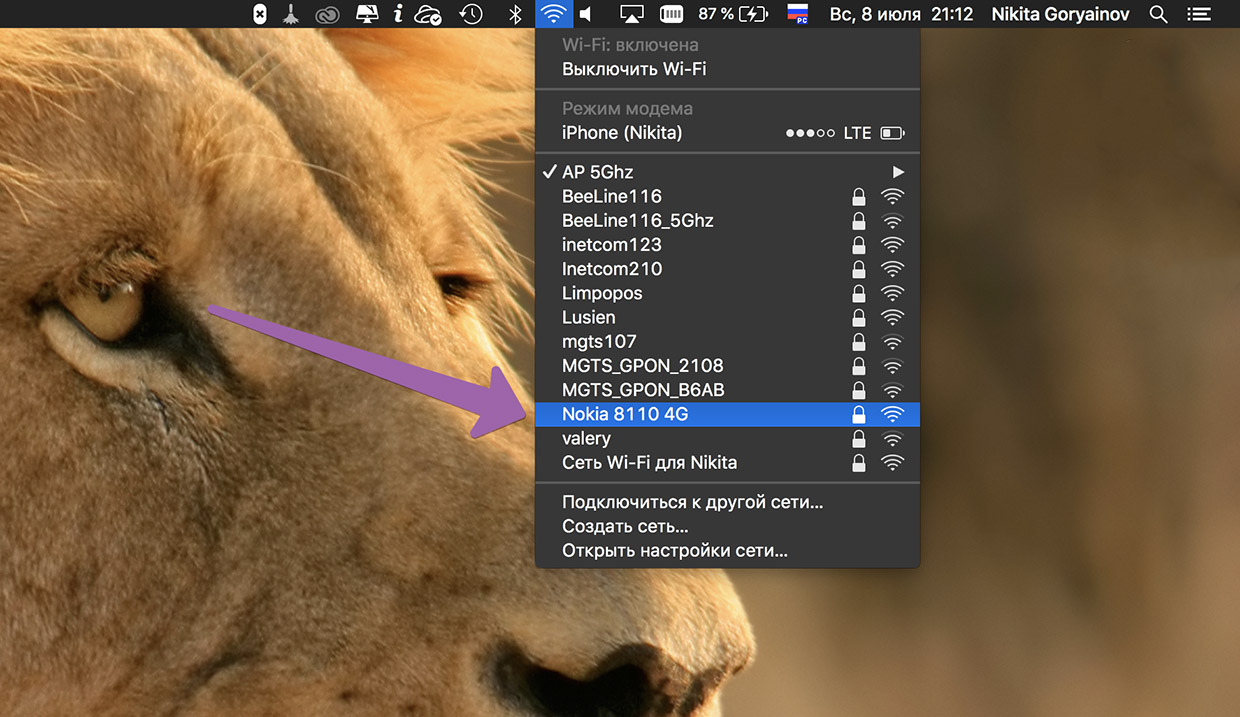Click the volume speaker icon
Image resolution: width=1240 pixels, height=717 pixels.
point(586,14)
